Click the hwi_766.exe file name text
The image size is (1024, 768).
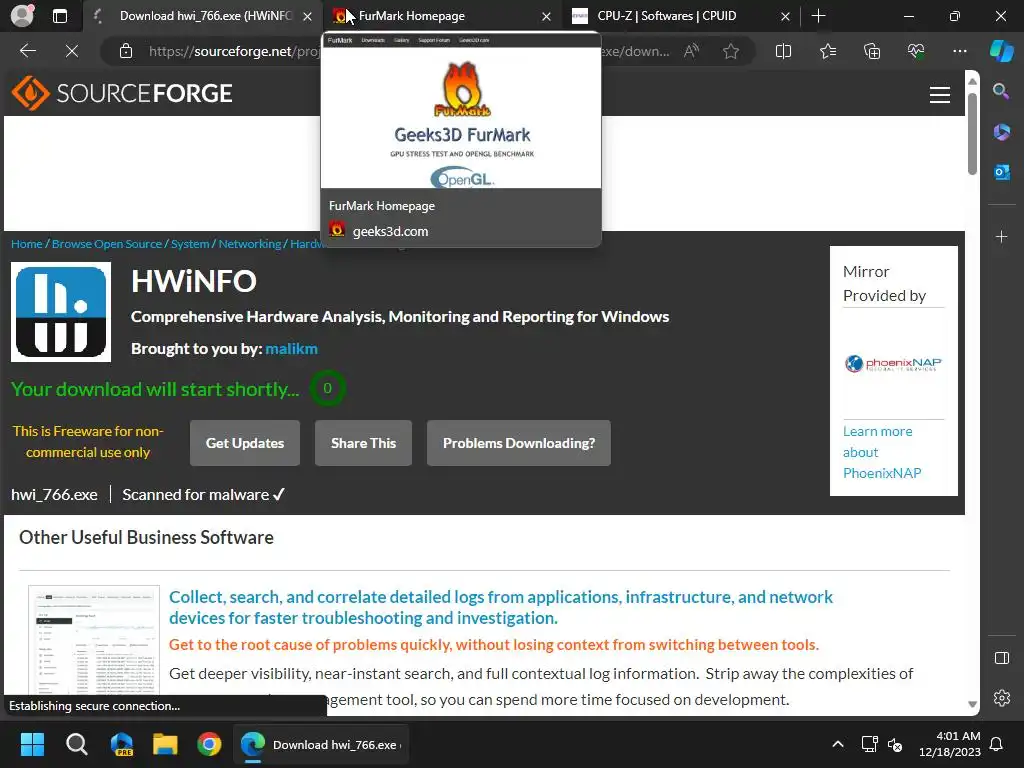(54, 494)
